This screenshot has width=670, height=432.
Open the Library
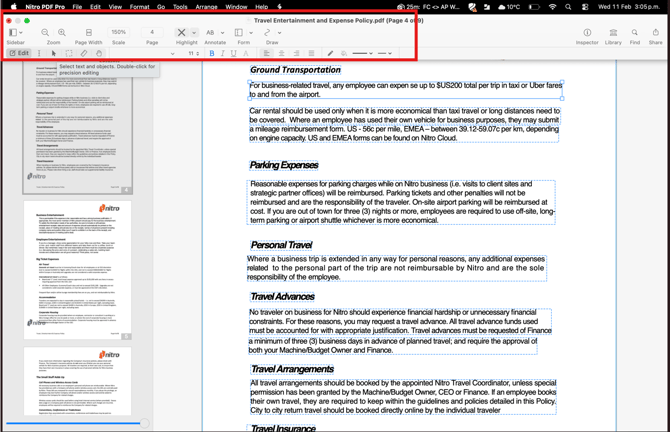(613, 32)
